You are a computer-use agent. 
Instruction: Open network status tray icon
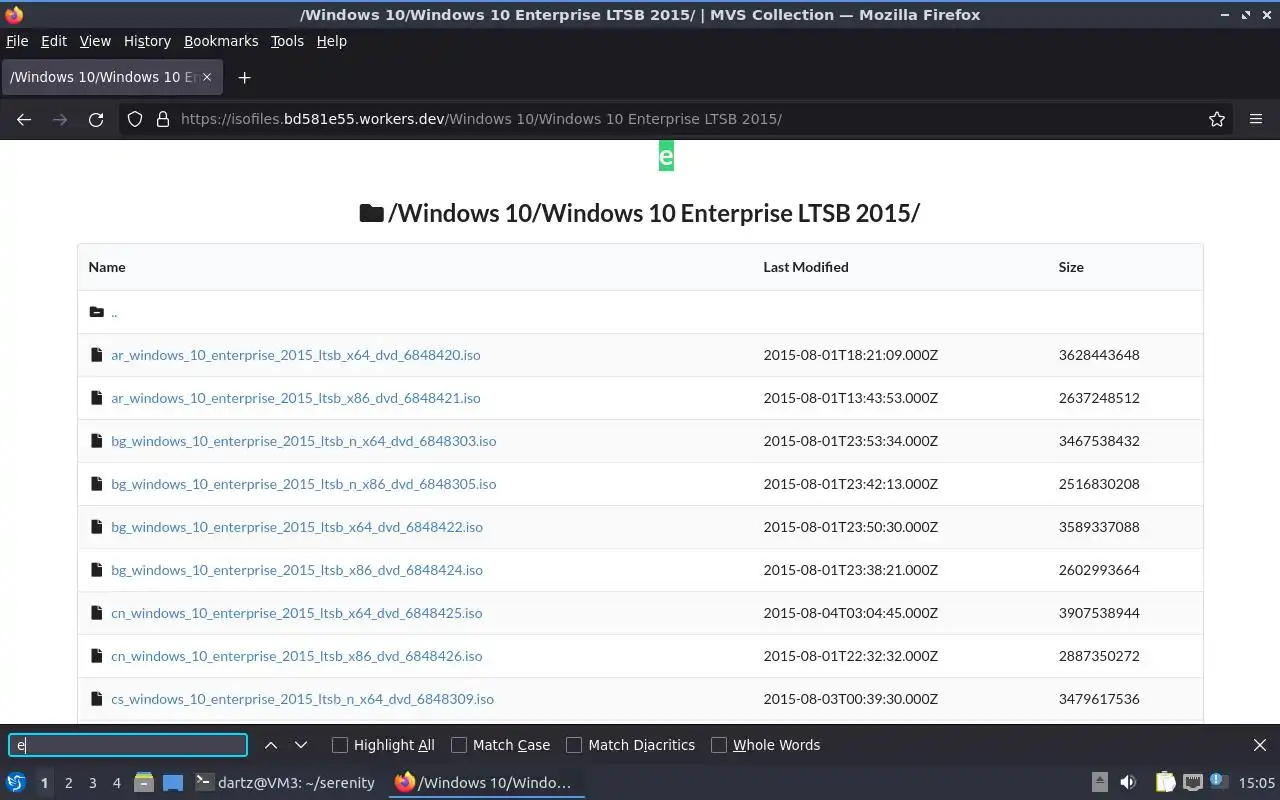click(1192, 782)
